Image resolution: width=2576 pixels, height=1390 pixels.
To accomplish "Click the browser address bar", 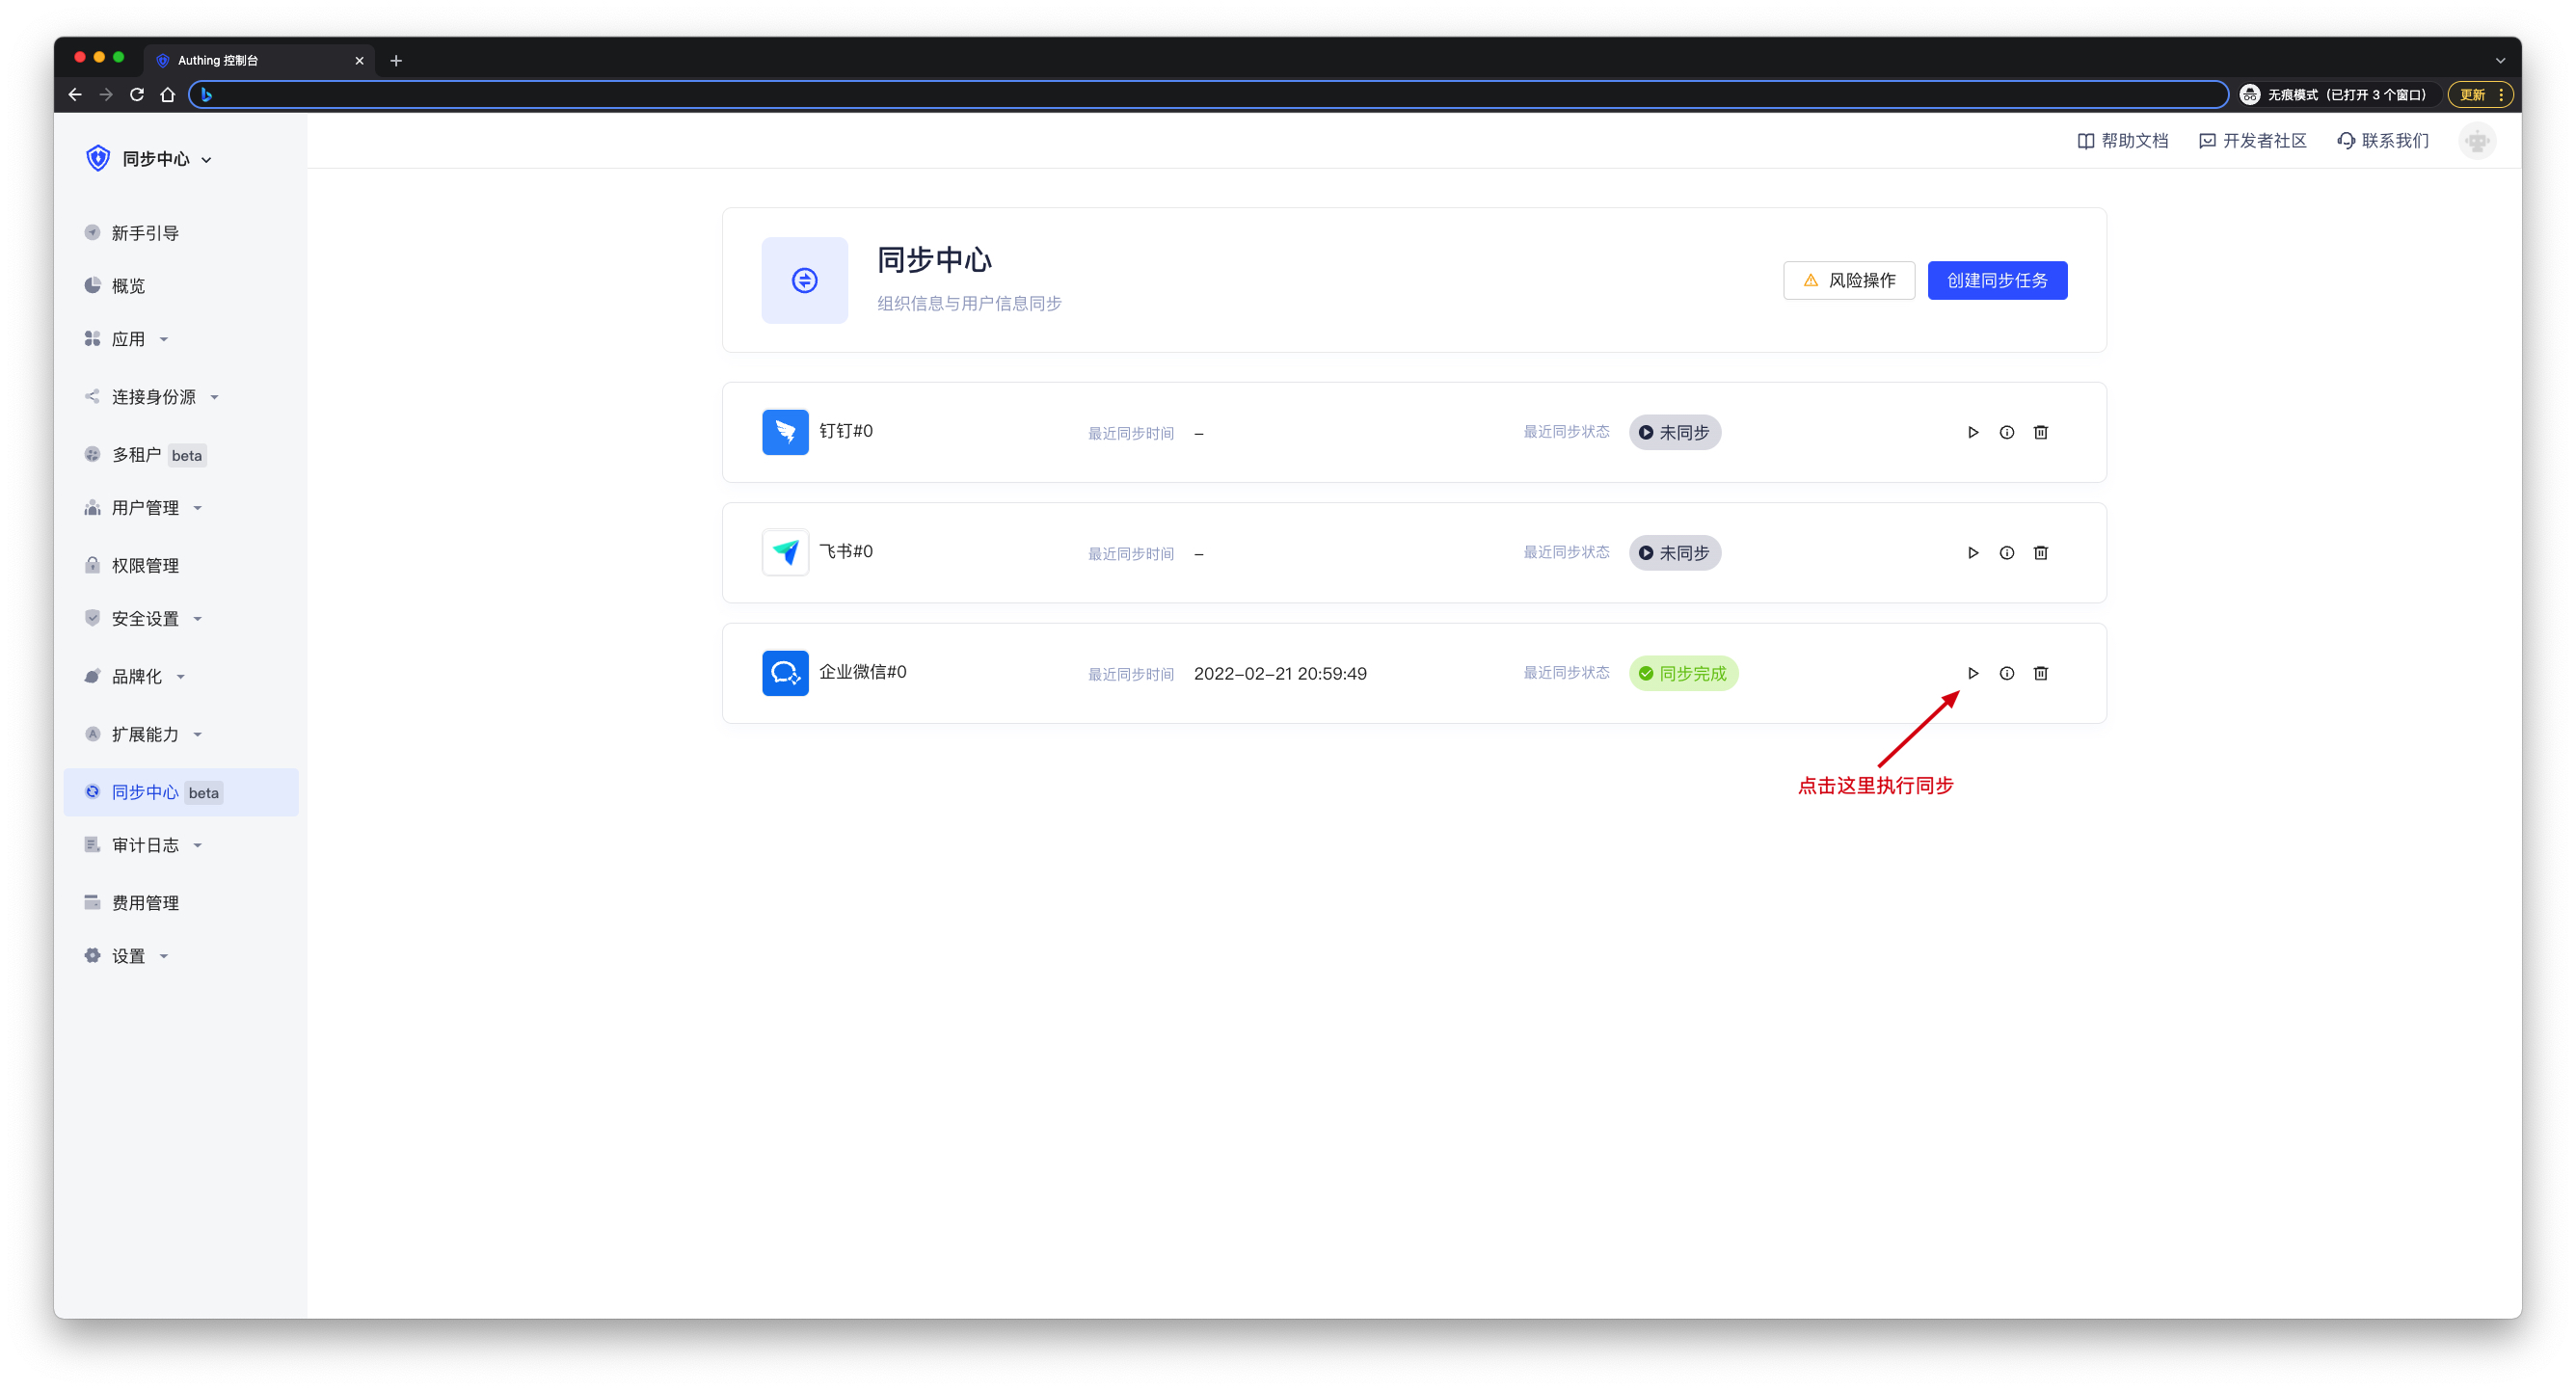I will pos(1208,94).
